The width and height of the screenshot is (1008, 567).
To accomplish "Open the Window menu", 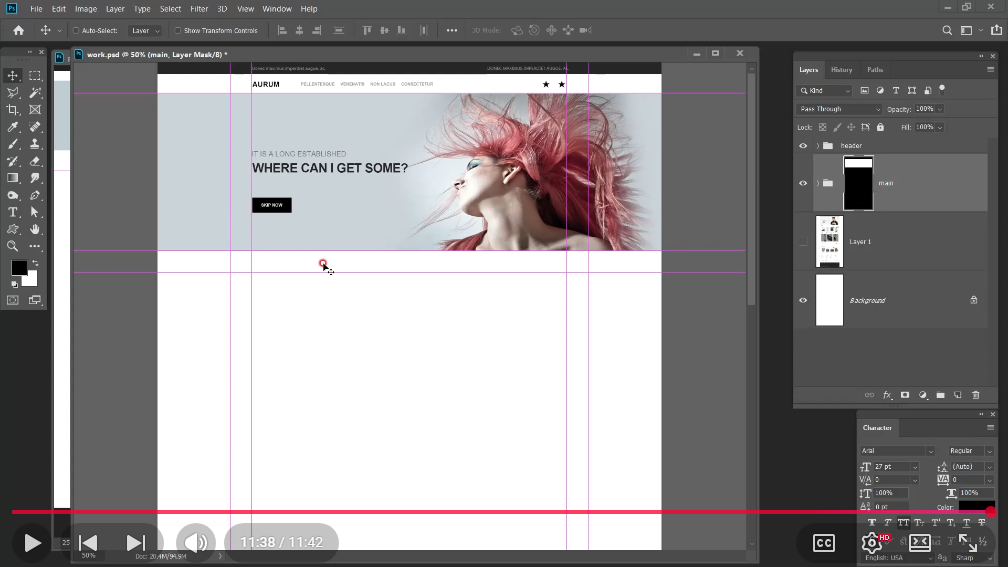I will (x=277, y=9).
